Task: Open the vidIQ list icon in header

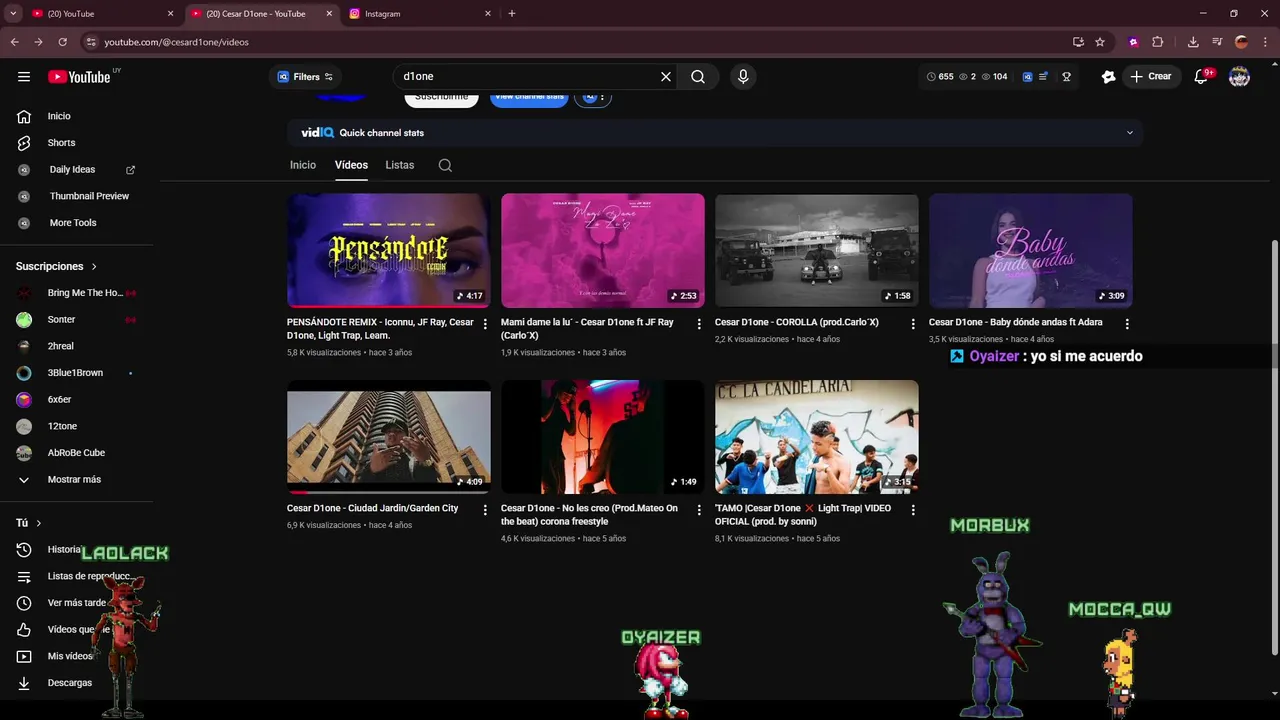Action: 1043,77
